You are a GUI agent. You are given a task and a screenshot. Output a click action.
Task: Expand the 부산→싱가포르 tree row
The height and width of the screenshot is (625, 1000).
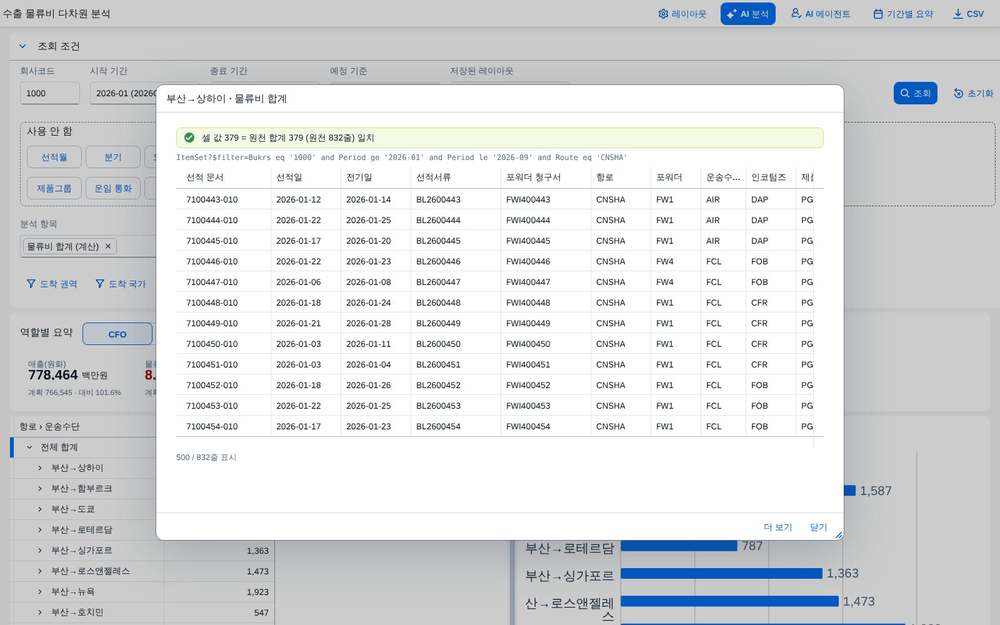[x=40, y=550]
